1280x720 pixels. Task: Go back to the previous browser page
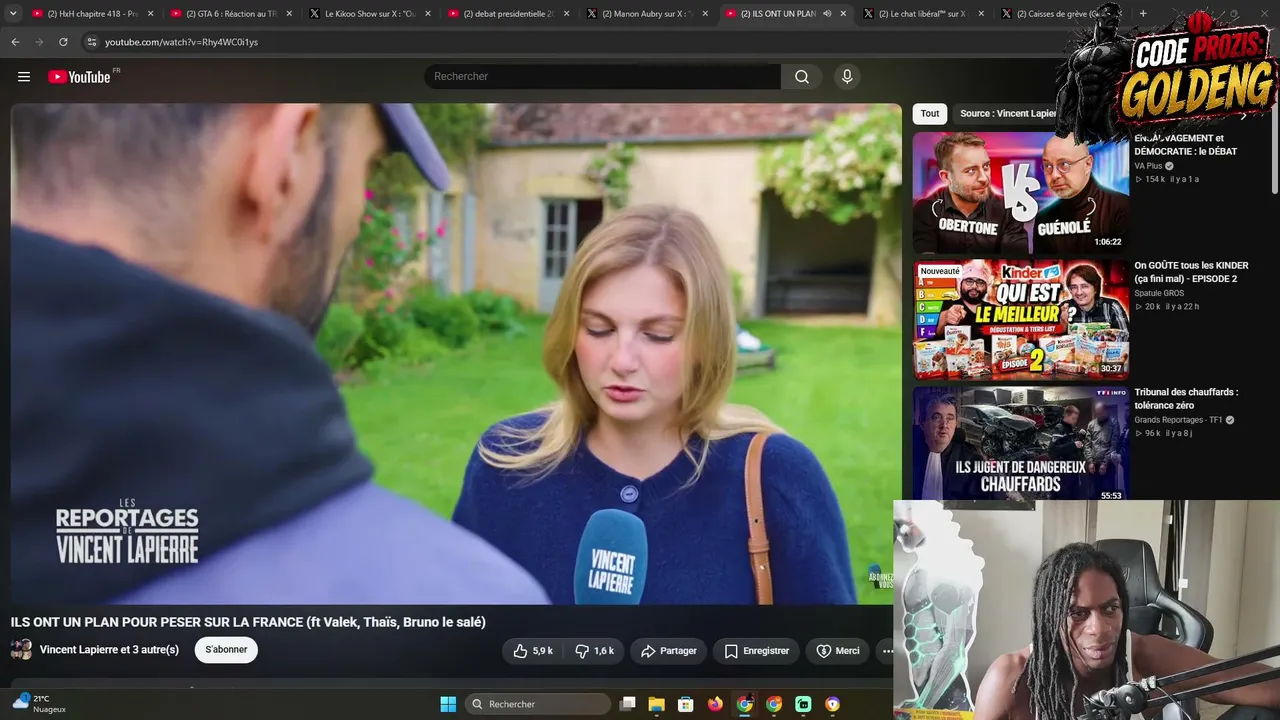click(x=15, y=42)
